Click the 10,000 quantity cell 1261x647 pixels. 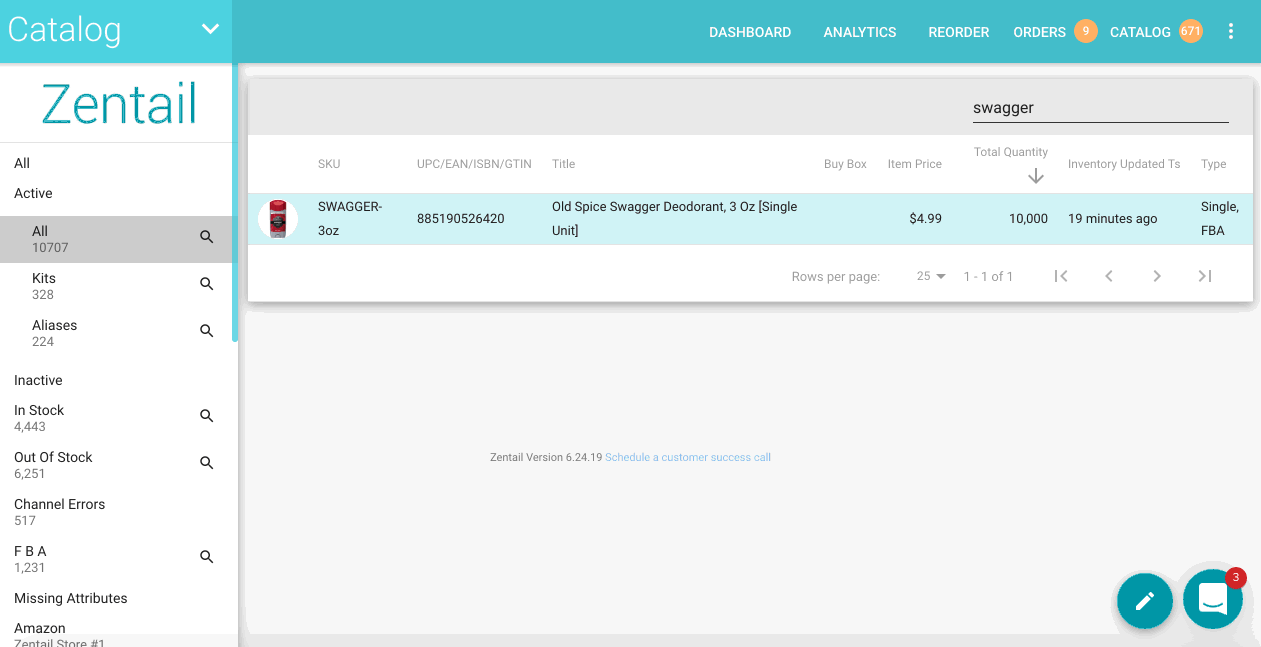point(1029,218)
